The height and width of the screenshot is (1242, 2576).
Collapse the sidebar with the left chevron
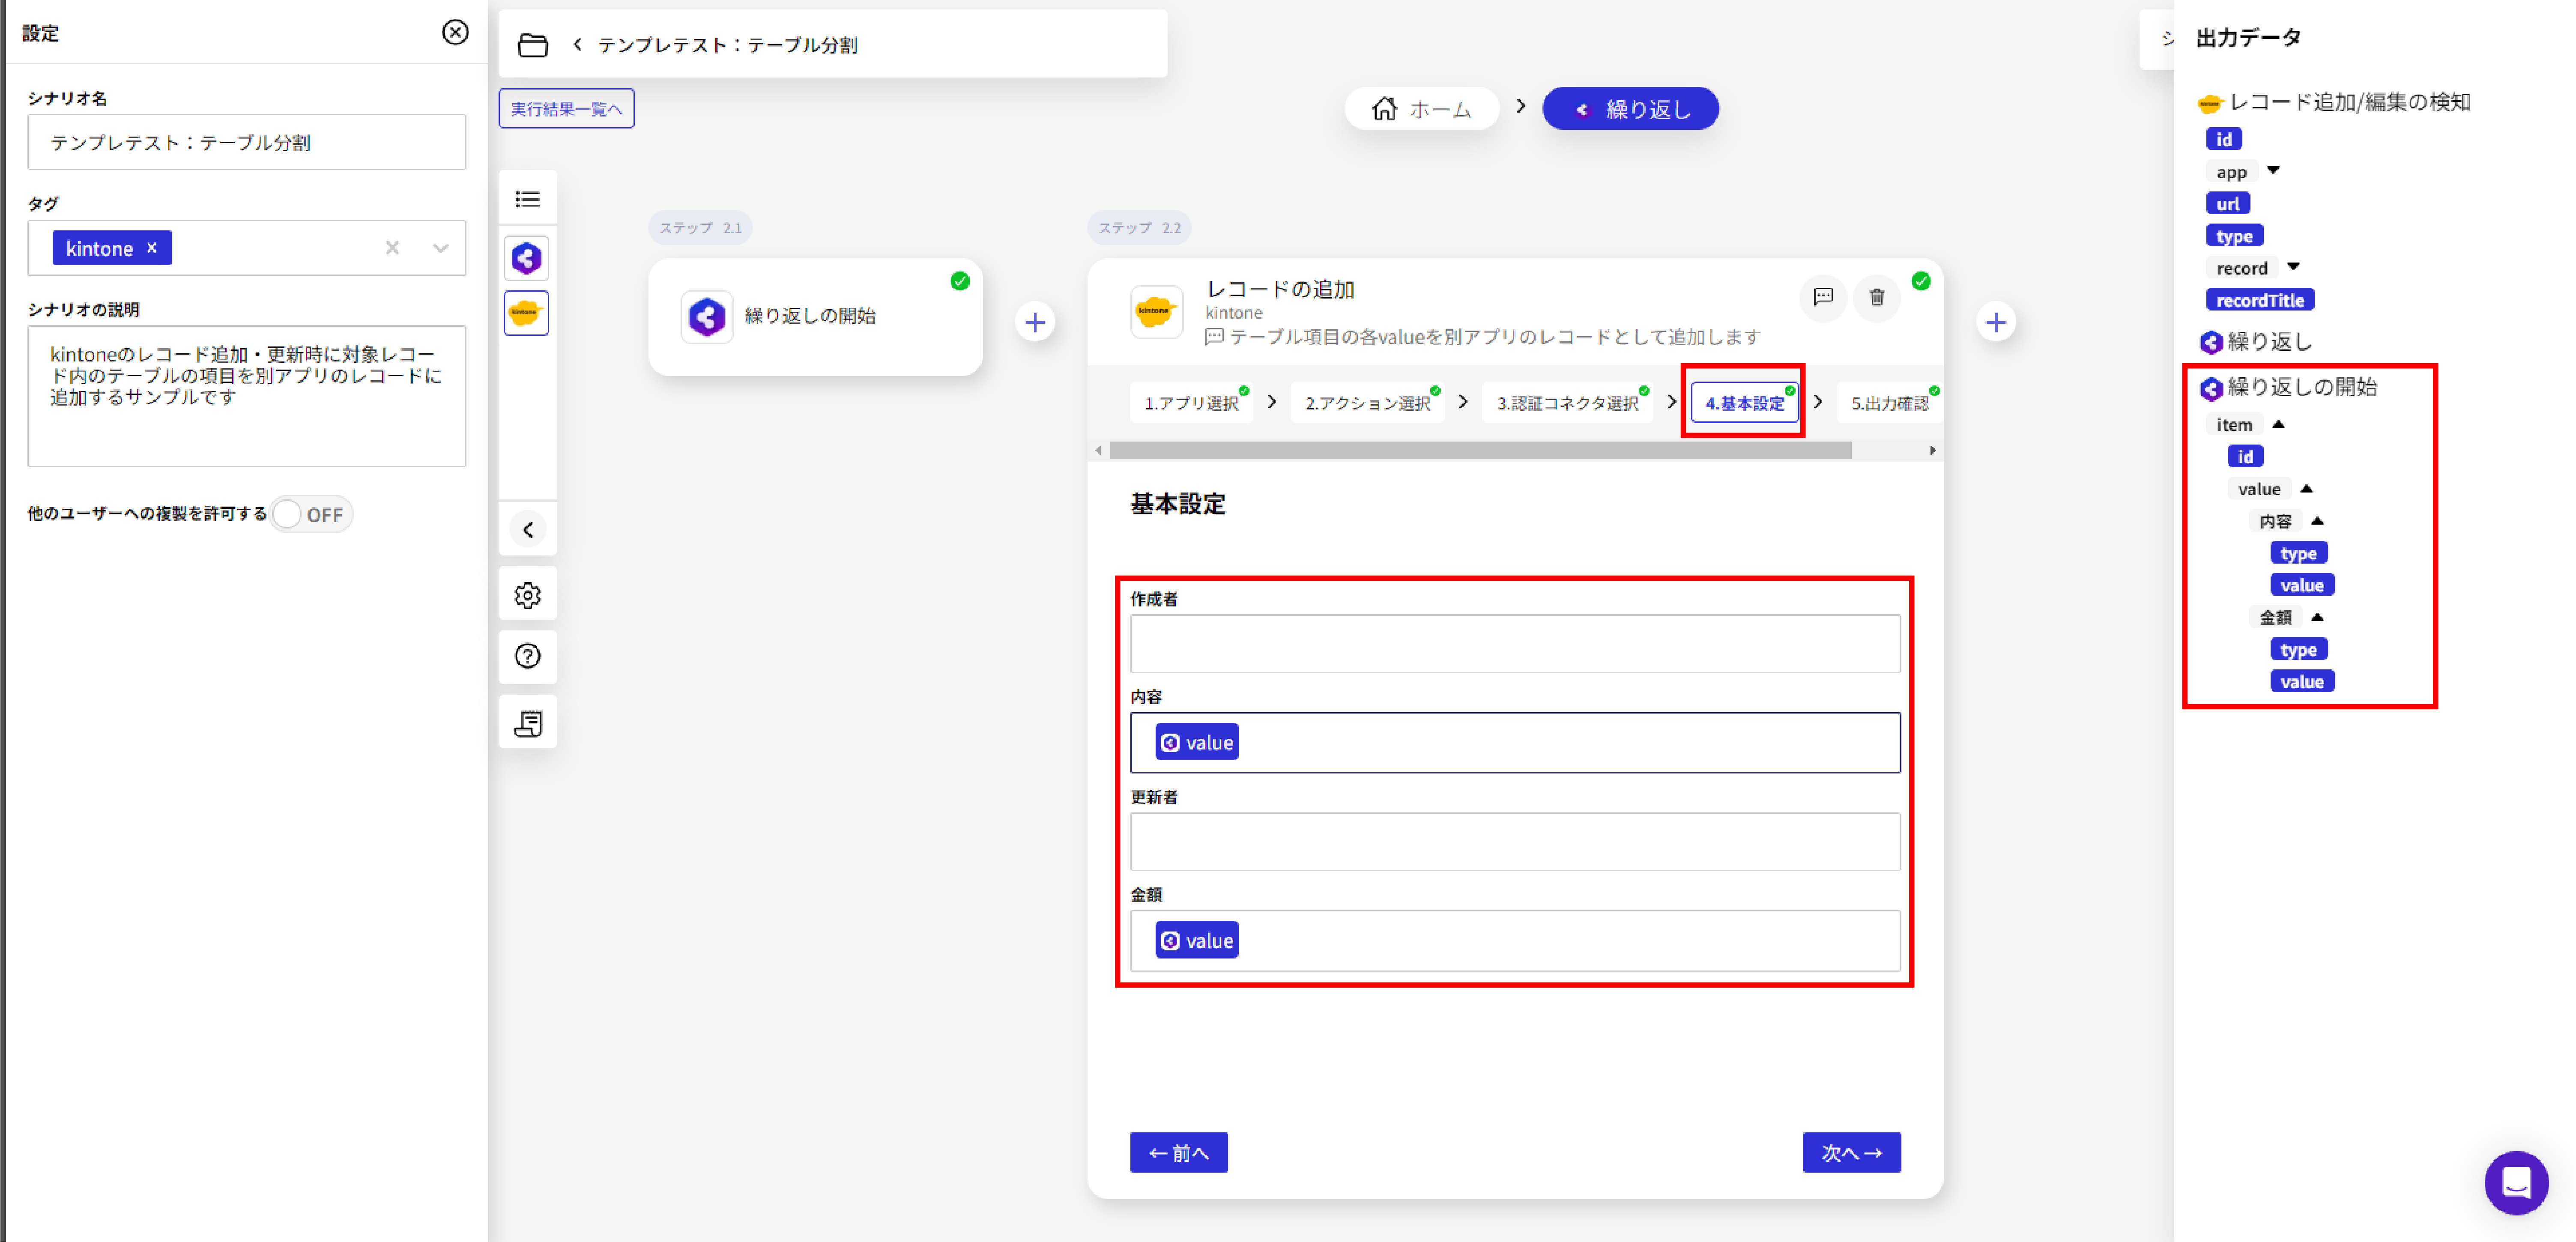click(528, 530)
